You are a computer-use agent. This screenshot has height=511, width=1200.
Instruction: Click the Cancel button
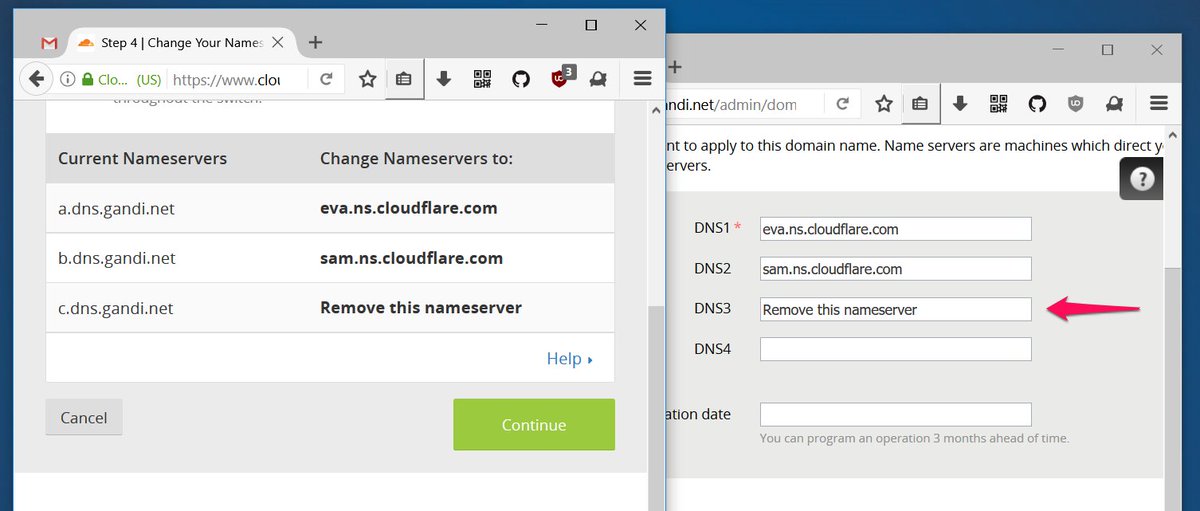point(84,417)
